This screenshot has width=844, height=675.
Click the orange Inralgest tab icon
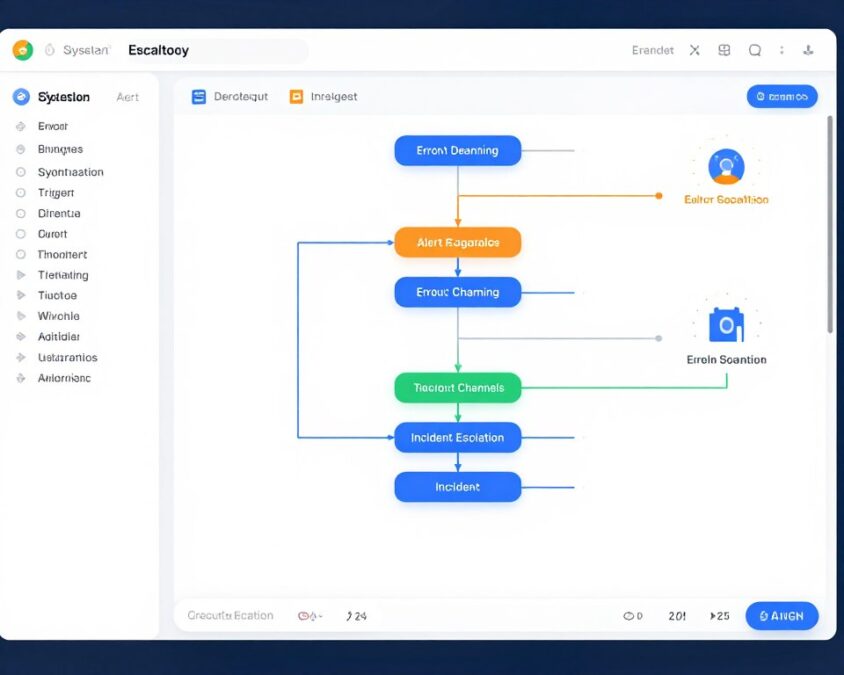click(x=295, y=96)
